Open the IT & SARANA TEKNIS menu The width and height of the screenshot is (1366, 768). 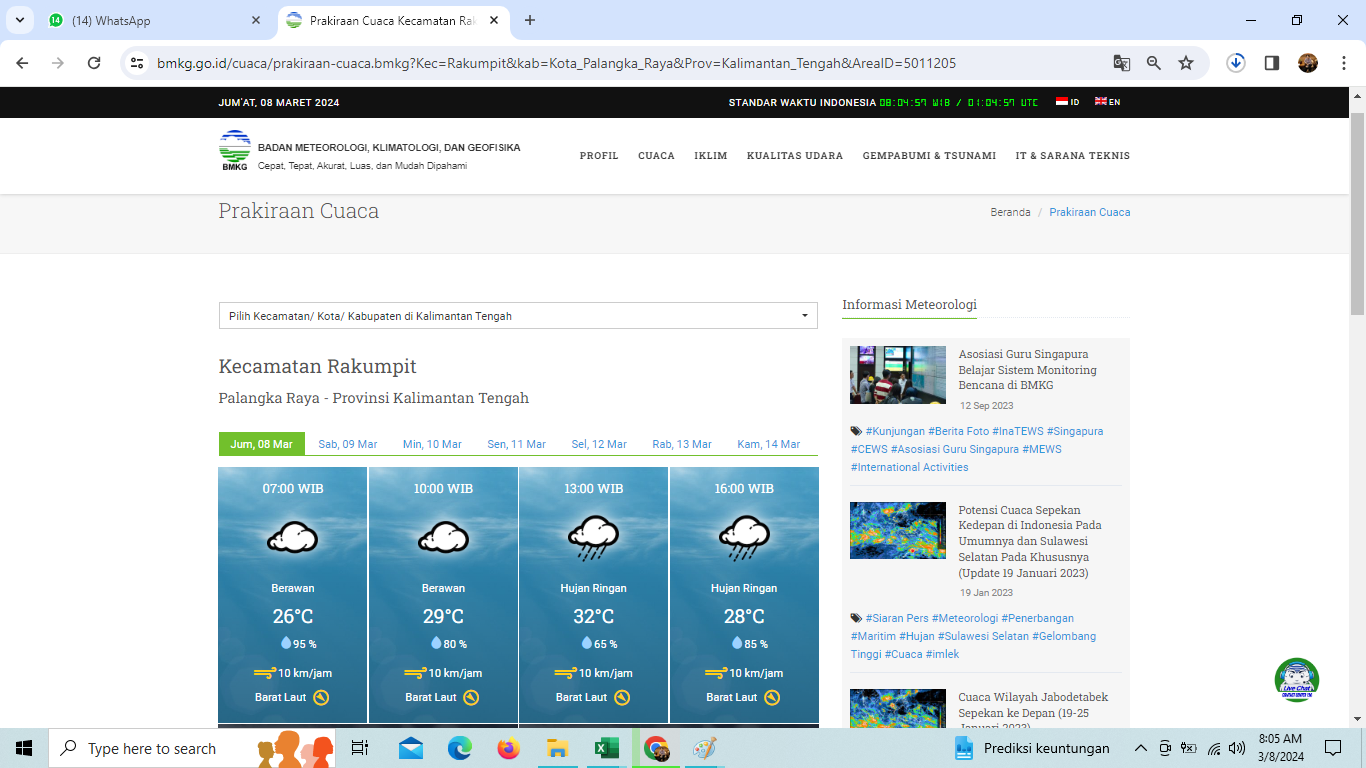click(x=1073, y=156)
